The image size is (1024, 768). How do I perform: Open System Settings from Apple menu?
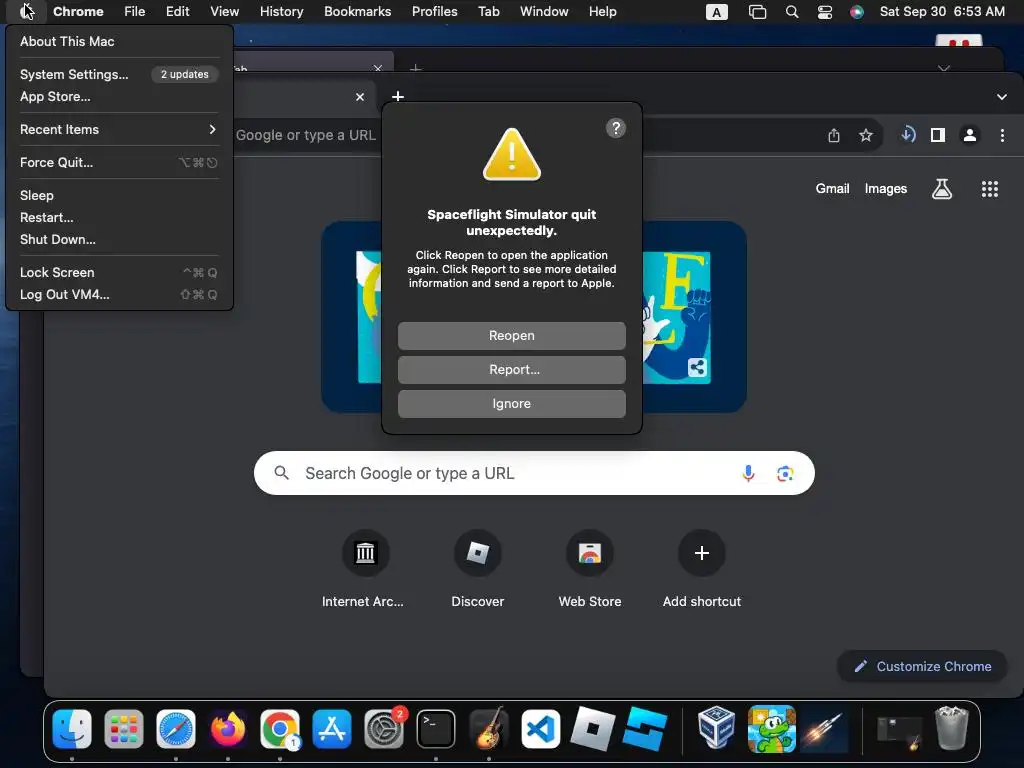coord(119,74)
